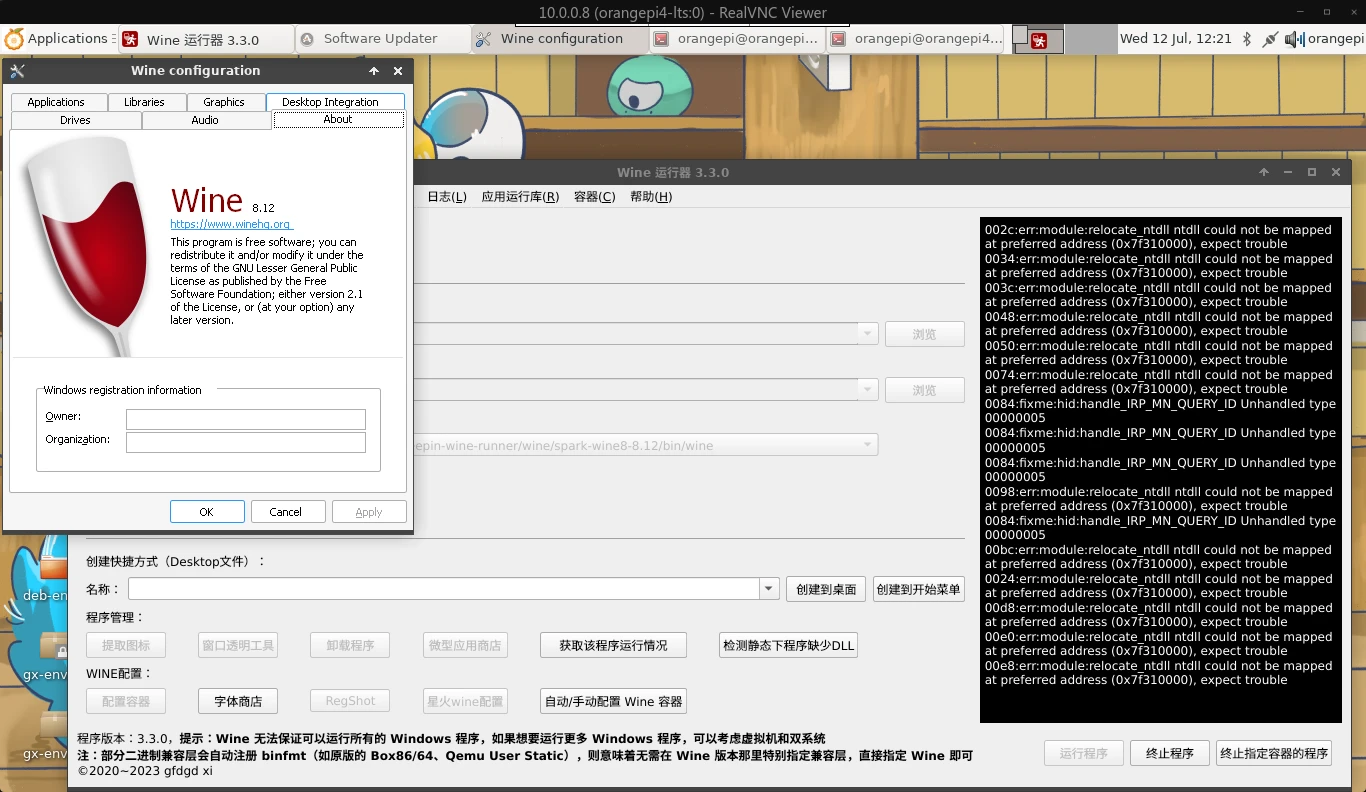Click the 运行程序 run button
Screen dimensions: 1366x792
1084,753
